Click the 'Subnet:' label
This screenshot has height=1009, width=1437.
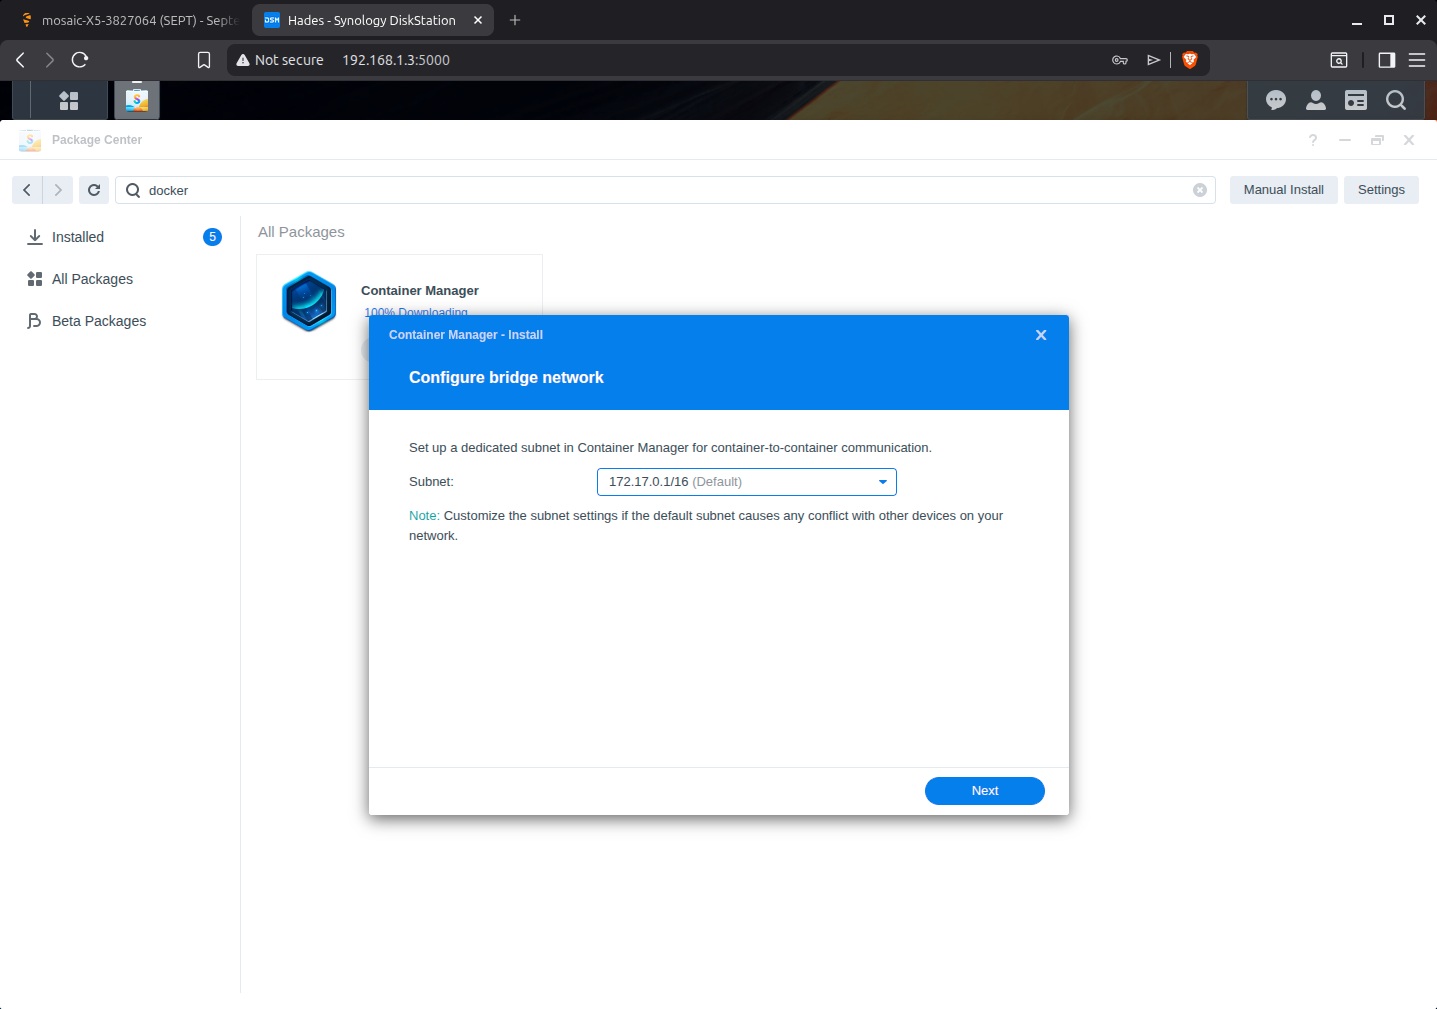pos(431,482)
